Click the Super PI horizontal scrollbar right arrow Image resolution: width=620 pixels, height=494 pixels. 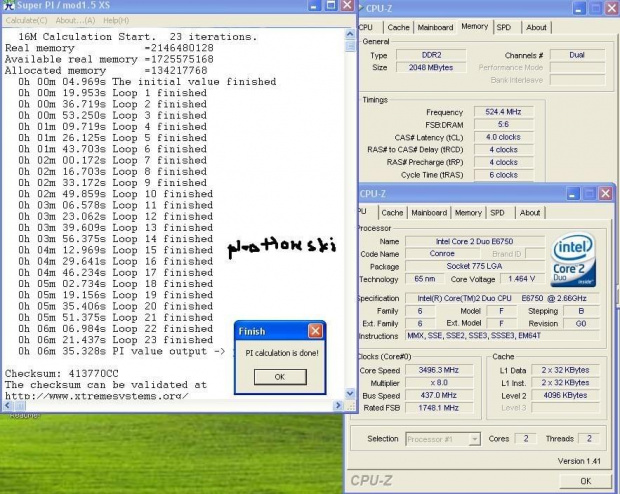pos(338,405)
